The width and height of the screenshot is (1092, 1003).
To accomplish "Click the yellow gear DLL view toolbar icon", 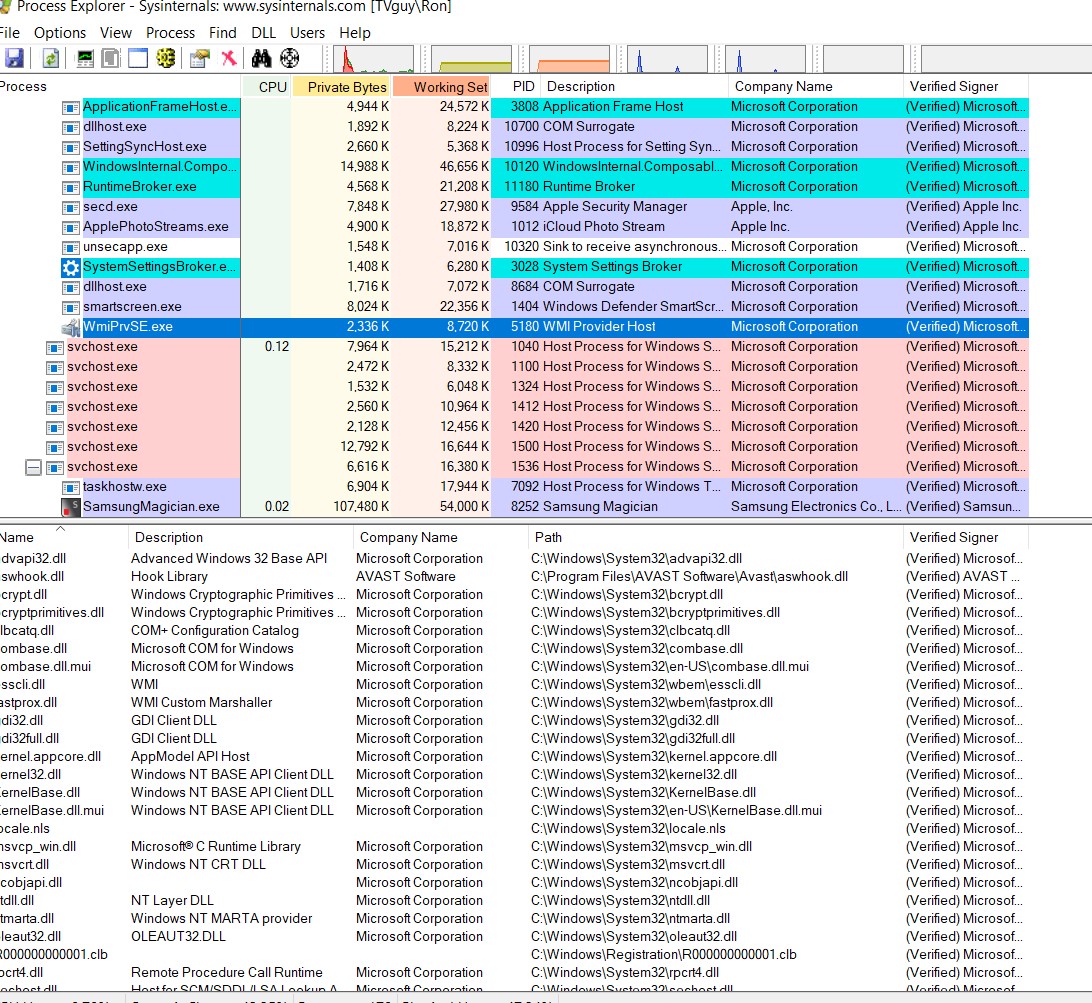I will click(166, 59).
